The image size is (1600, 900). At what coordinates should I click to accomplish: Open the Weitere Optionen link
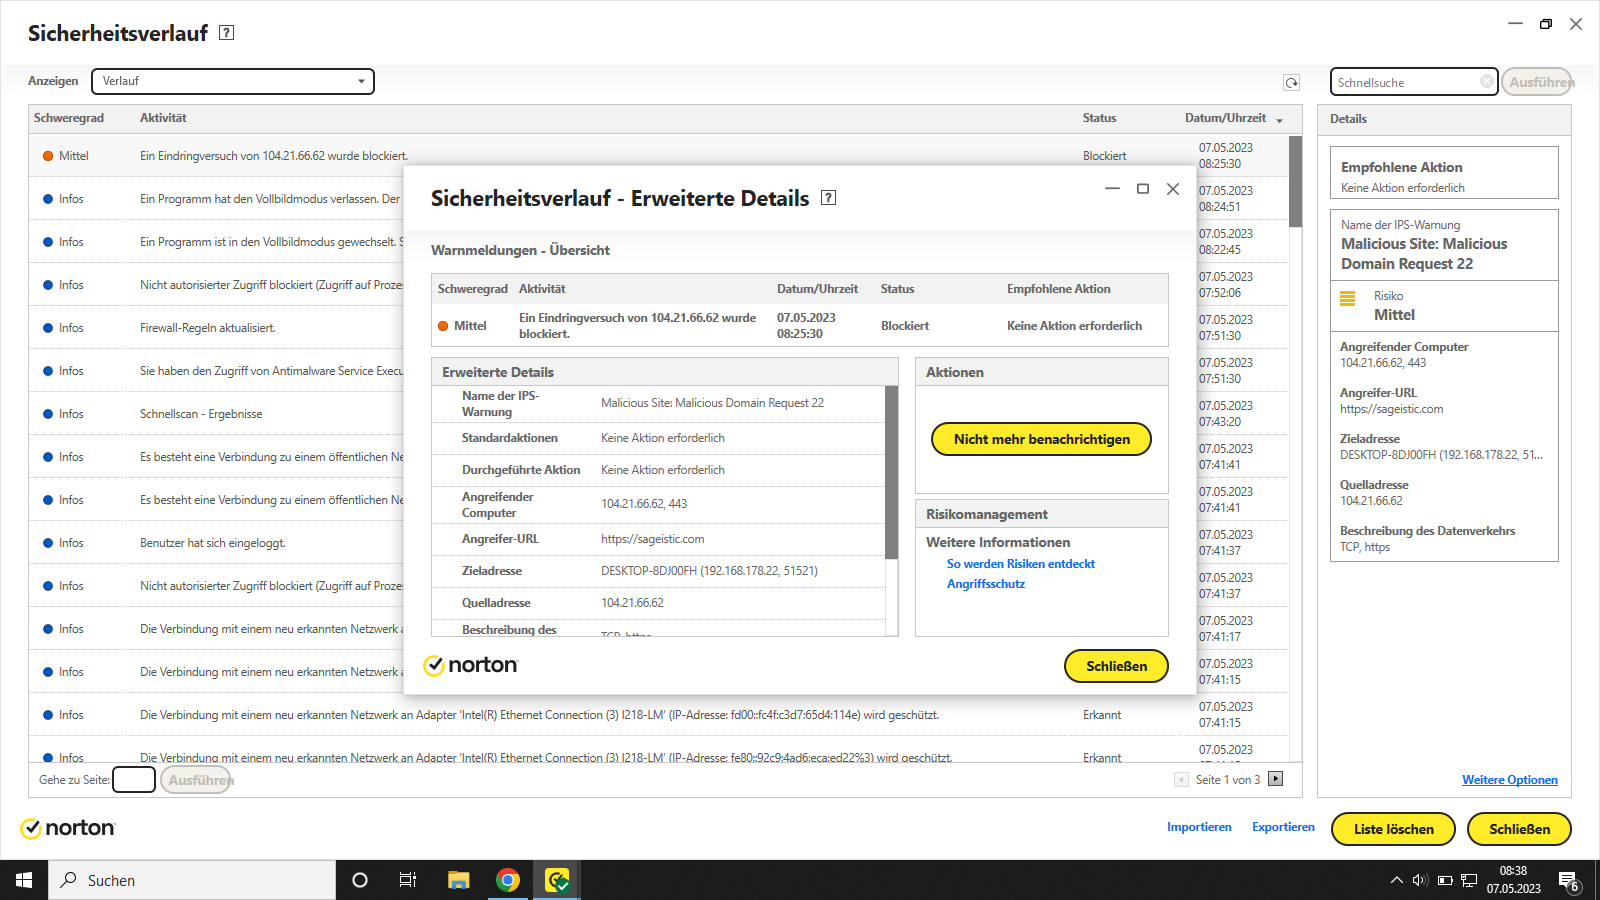coord(1510,780)
